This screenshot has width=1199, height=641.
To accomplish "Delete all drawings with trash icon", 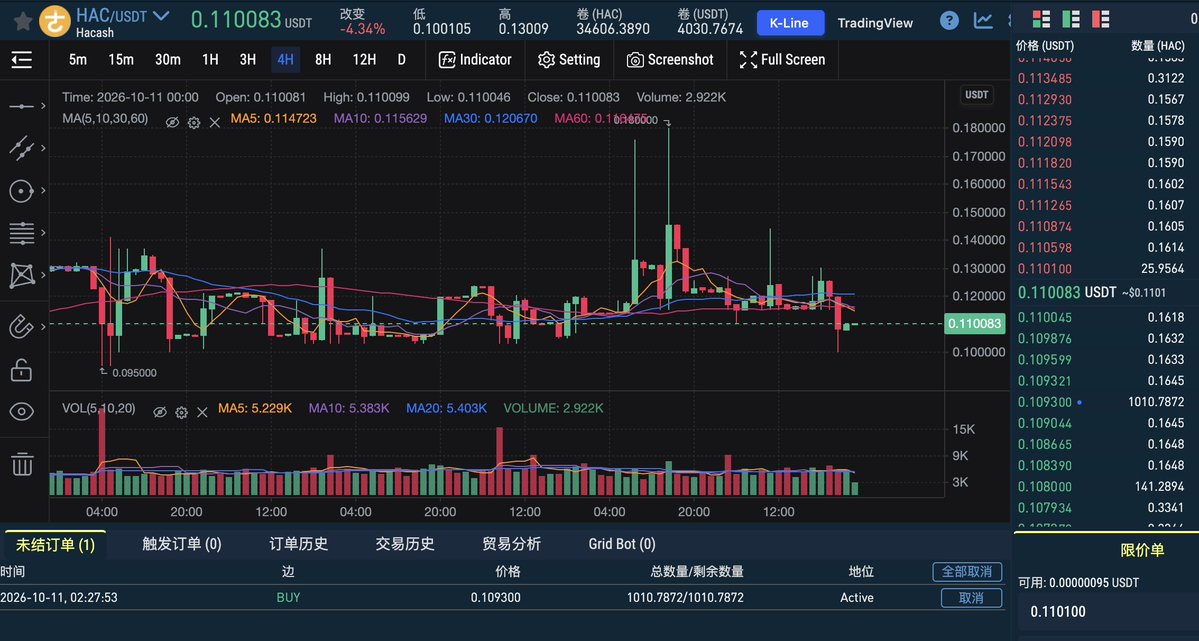I will pyautogui.click(x=21, y=464).
